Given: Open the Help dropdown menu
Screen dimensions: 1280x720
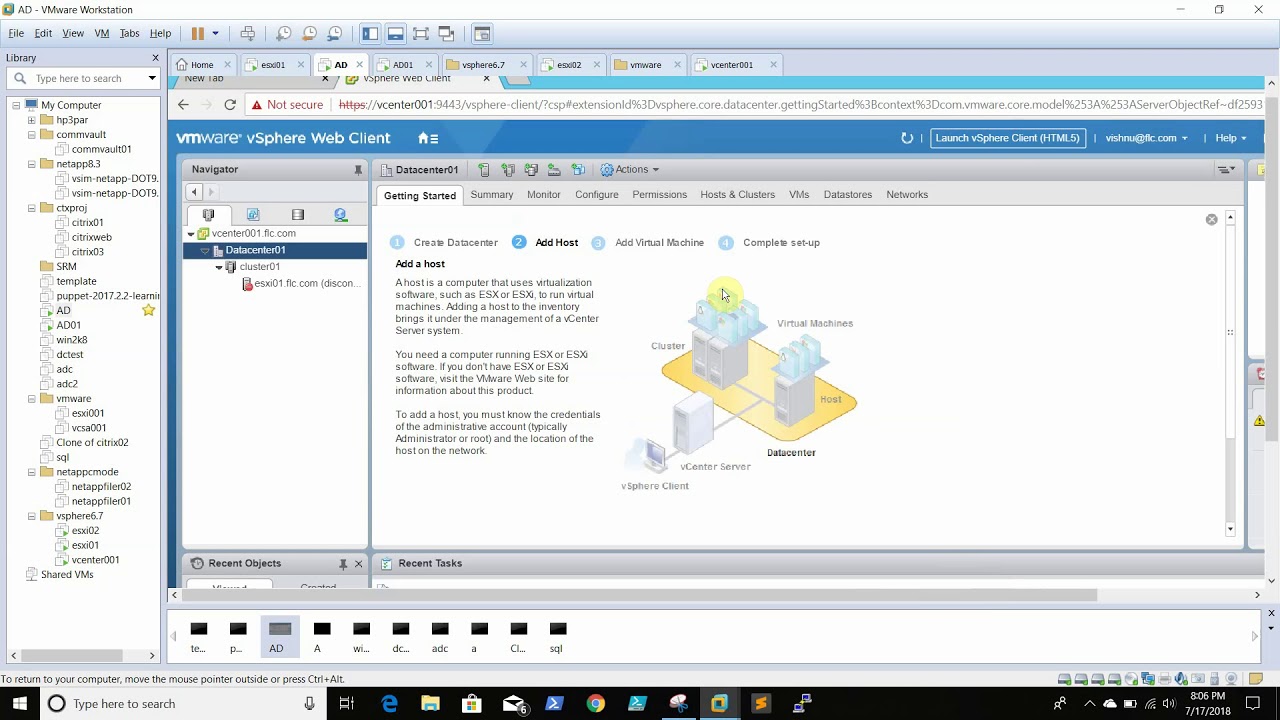Looking at the screenshot, I should tap(1231, 138).
